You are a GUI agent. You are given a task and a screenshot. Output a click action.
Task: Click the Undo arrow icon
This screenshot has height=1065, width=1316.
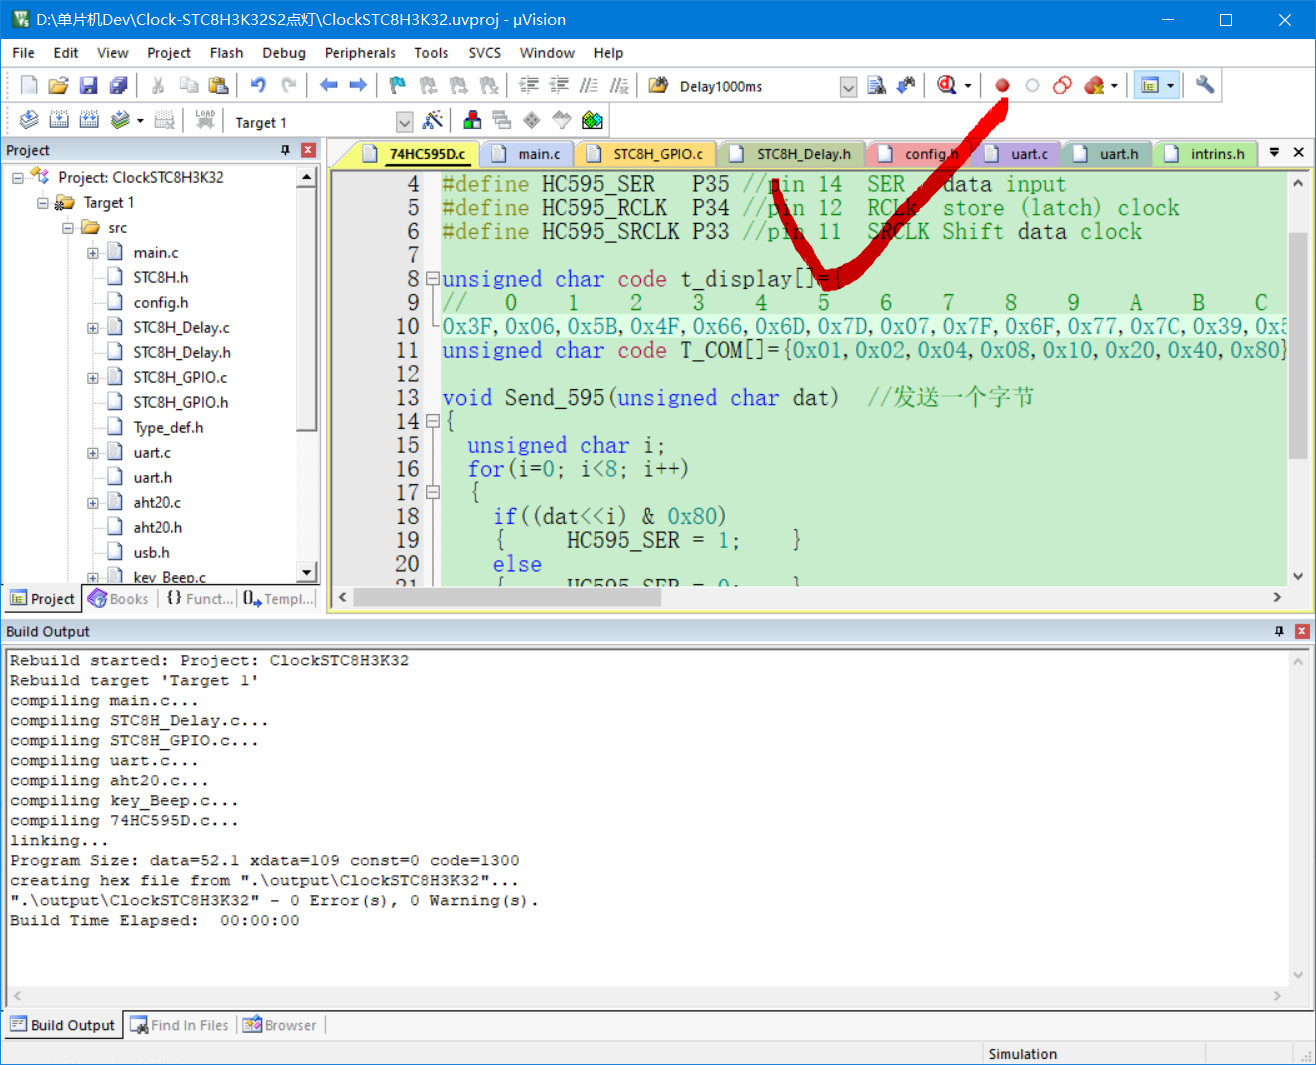tap(258, 86)
